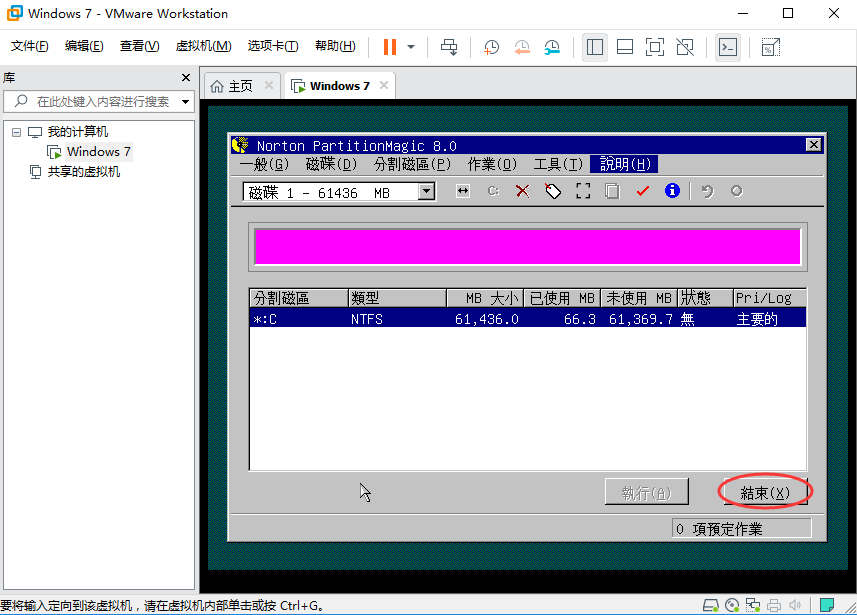
Task: Click the stretch guest display icon
Action: [771, 47]
